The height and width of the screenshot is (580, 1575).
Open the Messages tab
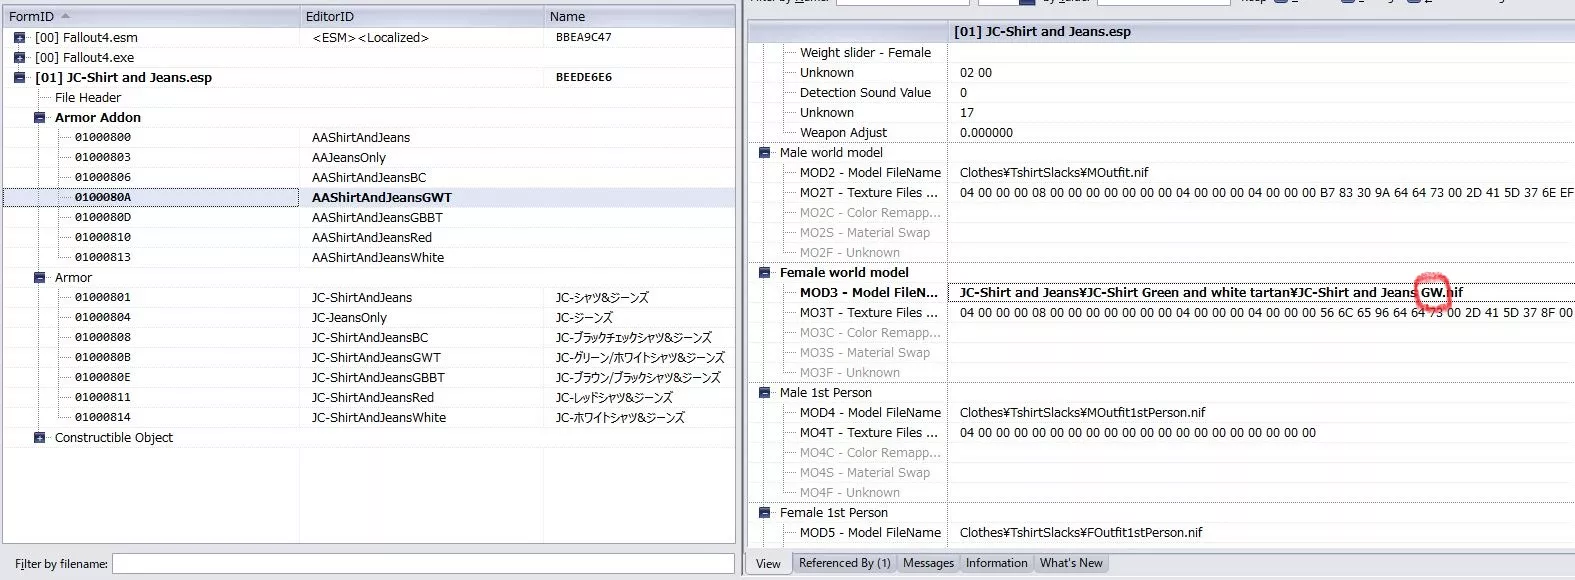(928, 563)
